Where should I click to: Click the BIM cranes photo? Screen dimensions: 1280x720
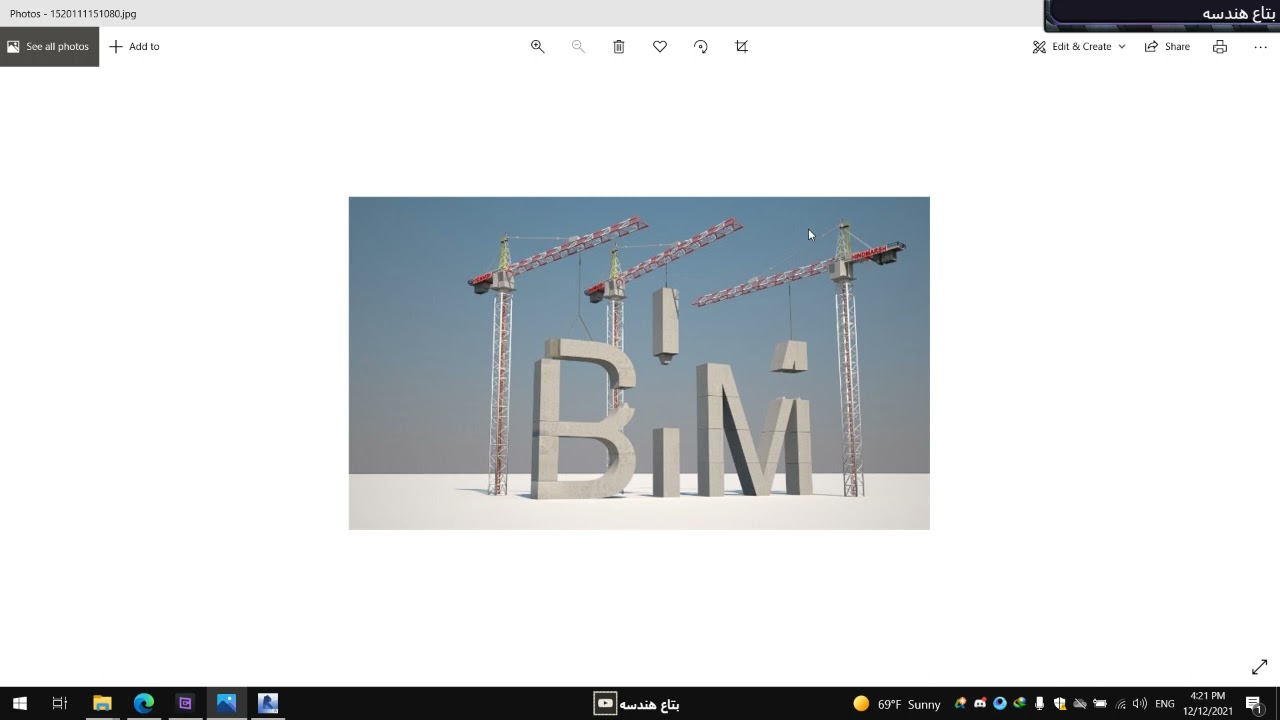(639, 363)
